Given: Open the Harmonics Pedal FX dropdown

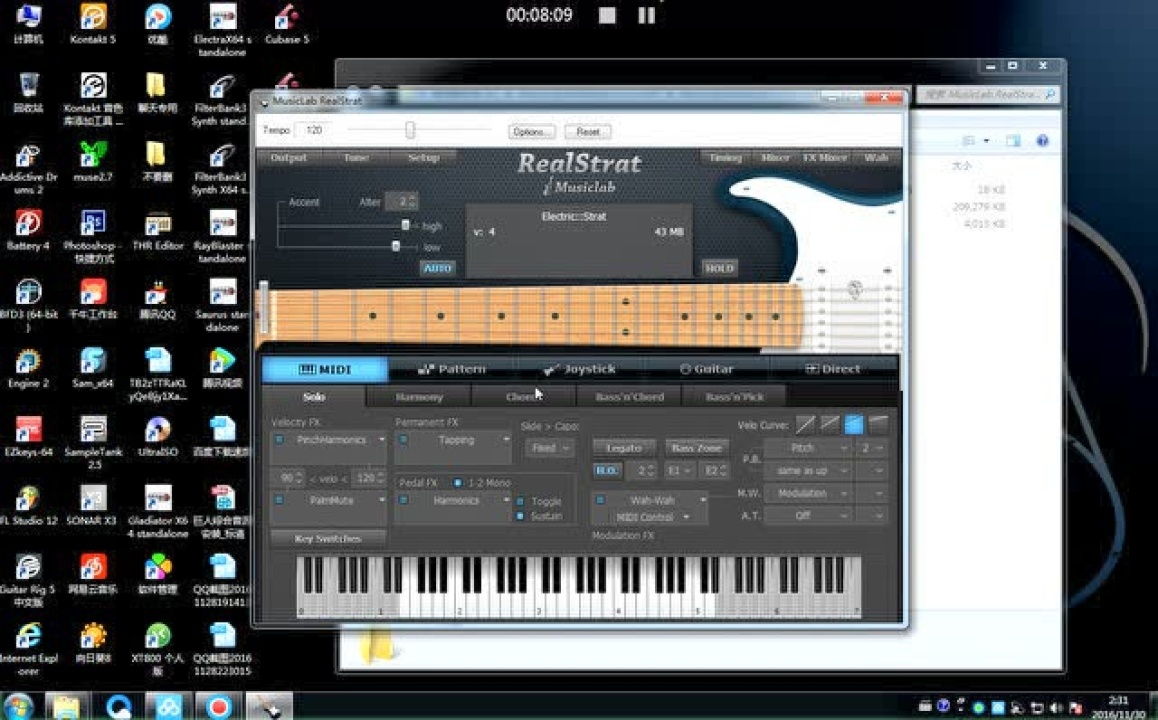Looking at the screenshot, I should 506,500.
